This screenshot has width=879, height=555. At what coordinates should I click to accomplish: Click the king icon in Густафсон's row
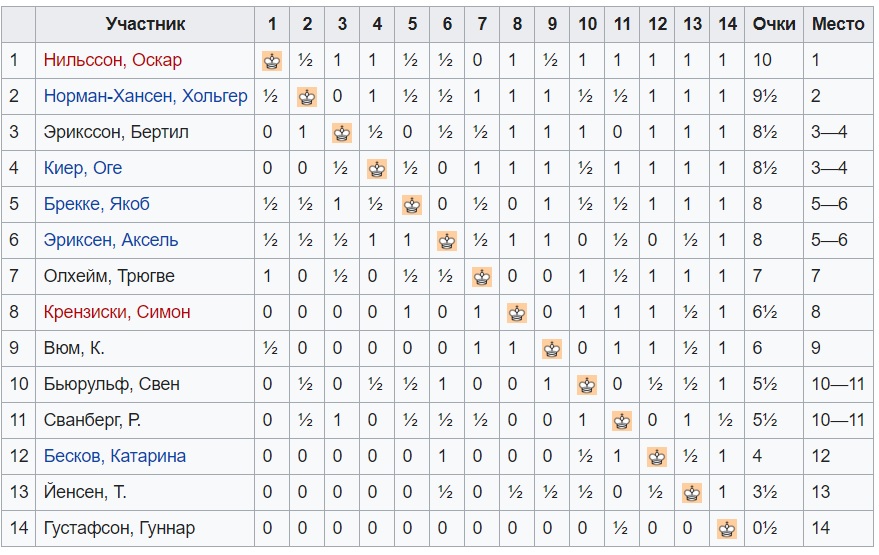[x=727, y=529]
